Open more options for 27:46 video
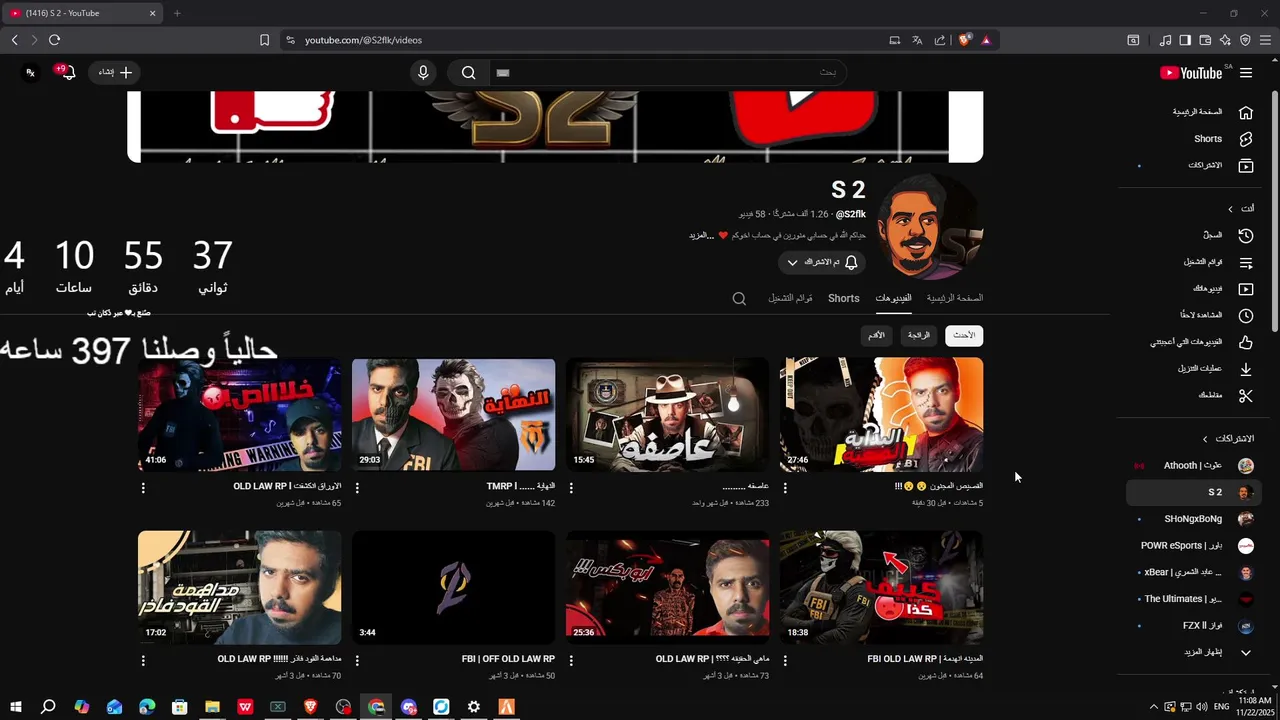This screenshot has width=1280, height=720. tap(785, 488)
